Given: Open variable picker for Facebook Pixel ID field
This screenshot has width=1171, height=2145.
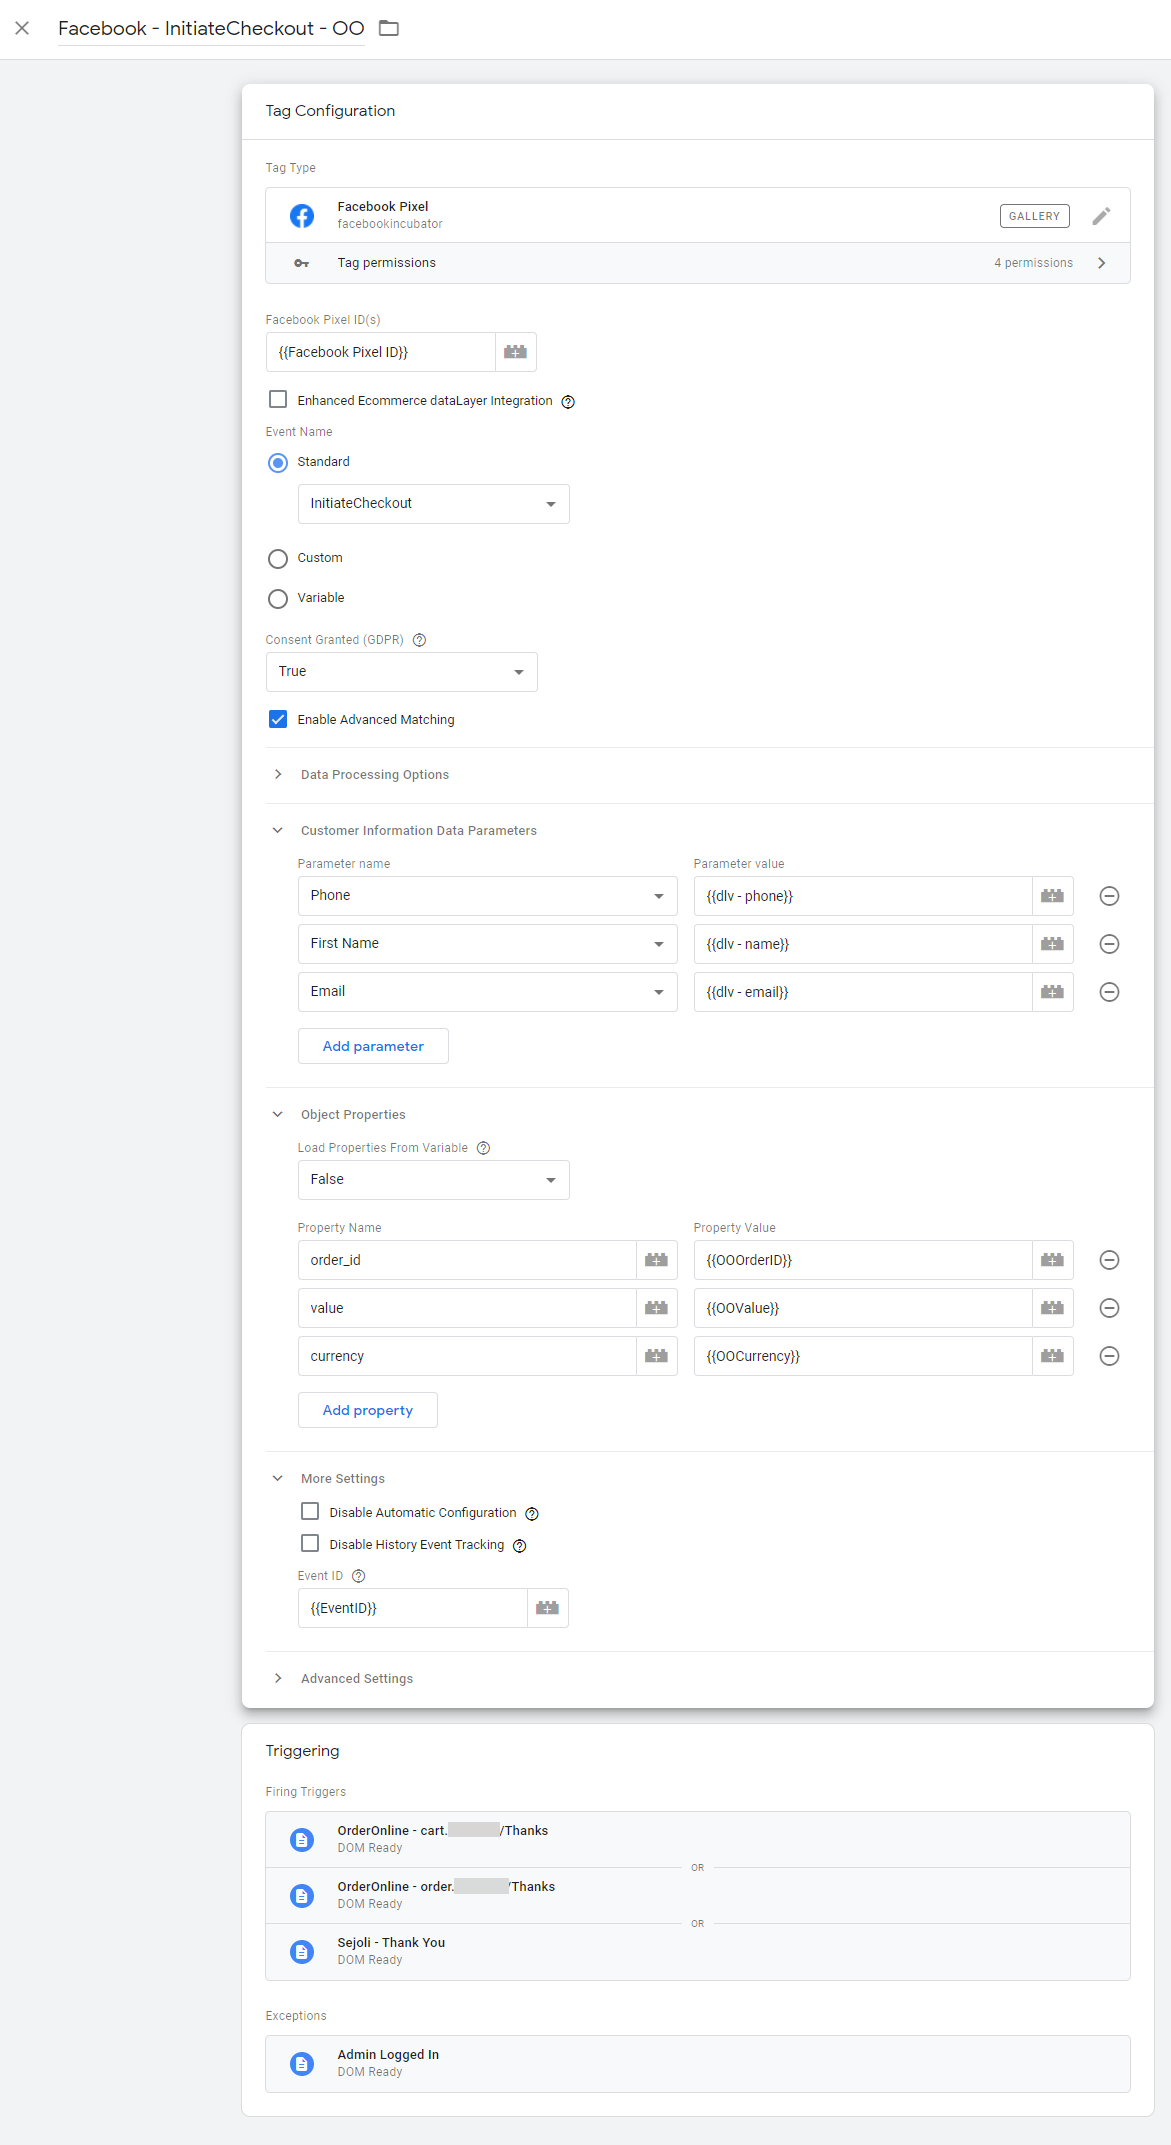Looking at the screenshot, I should point(515,352).
